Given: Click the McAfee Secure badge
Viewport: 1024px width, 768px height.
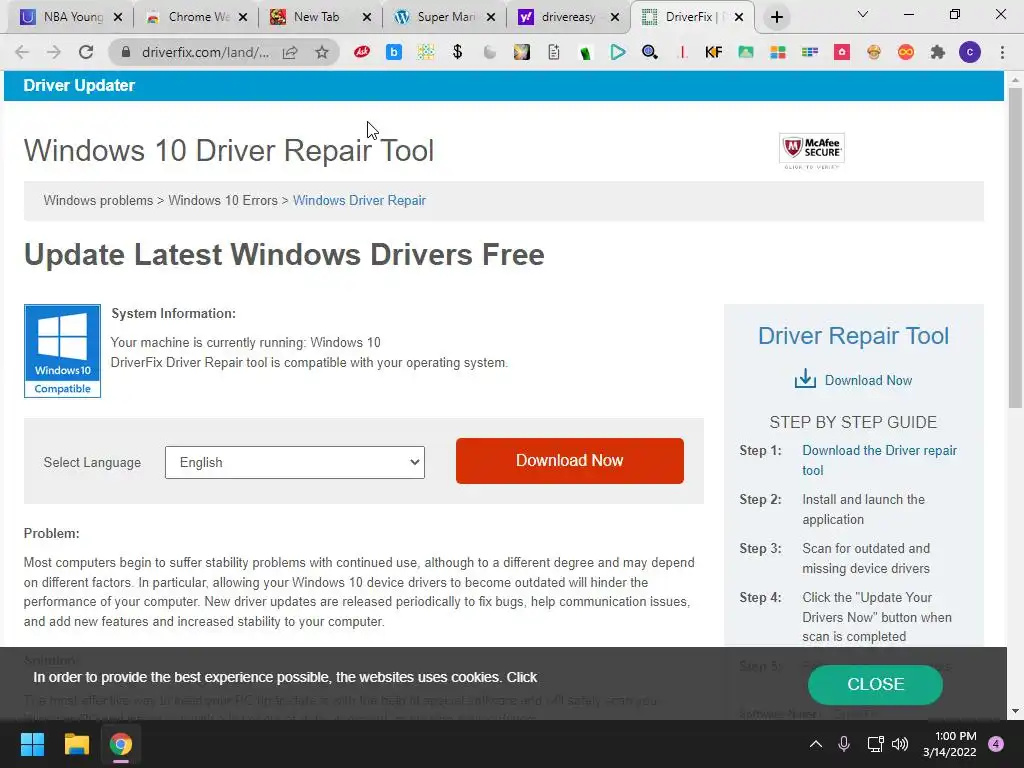Looking at the screenshot, I should point(812,151).
